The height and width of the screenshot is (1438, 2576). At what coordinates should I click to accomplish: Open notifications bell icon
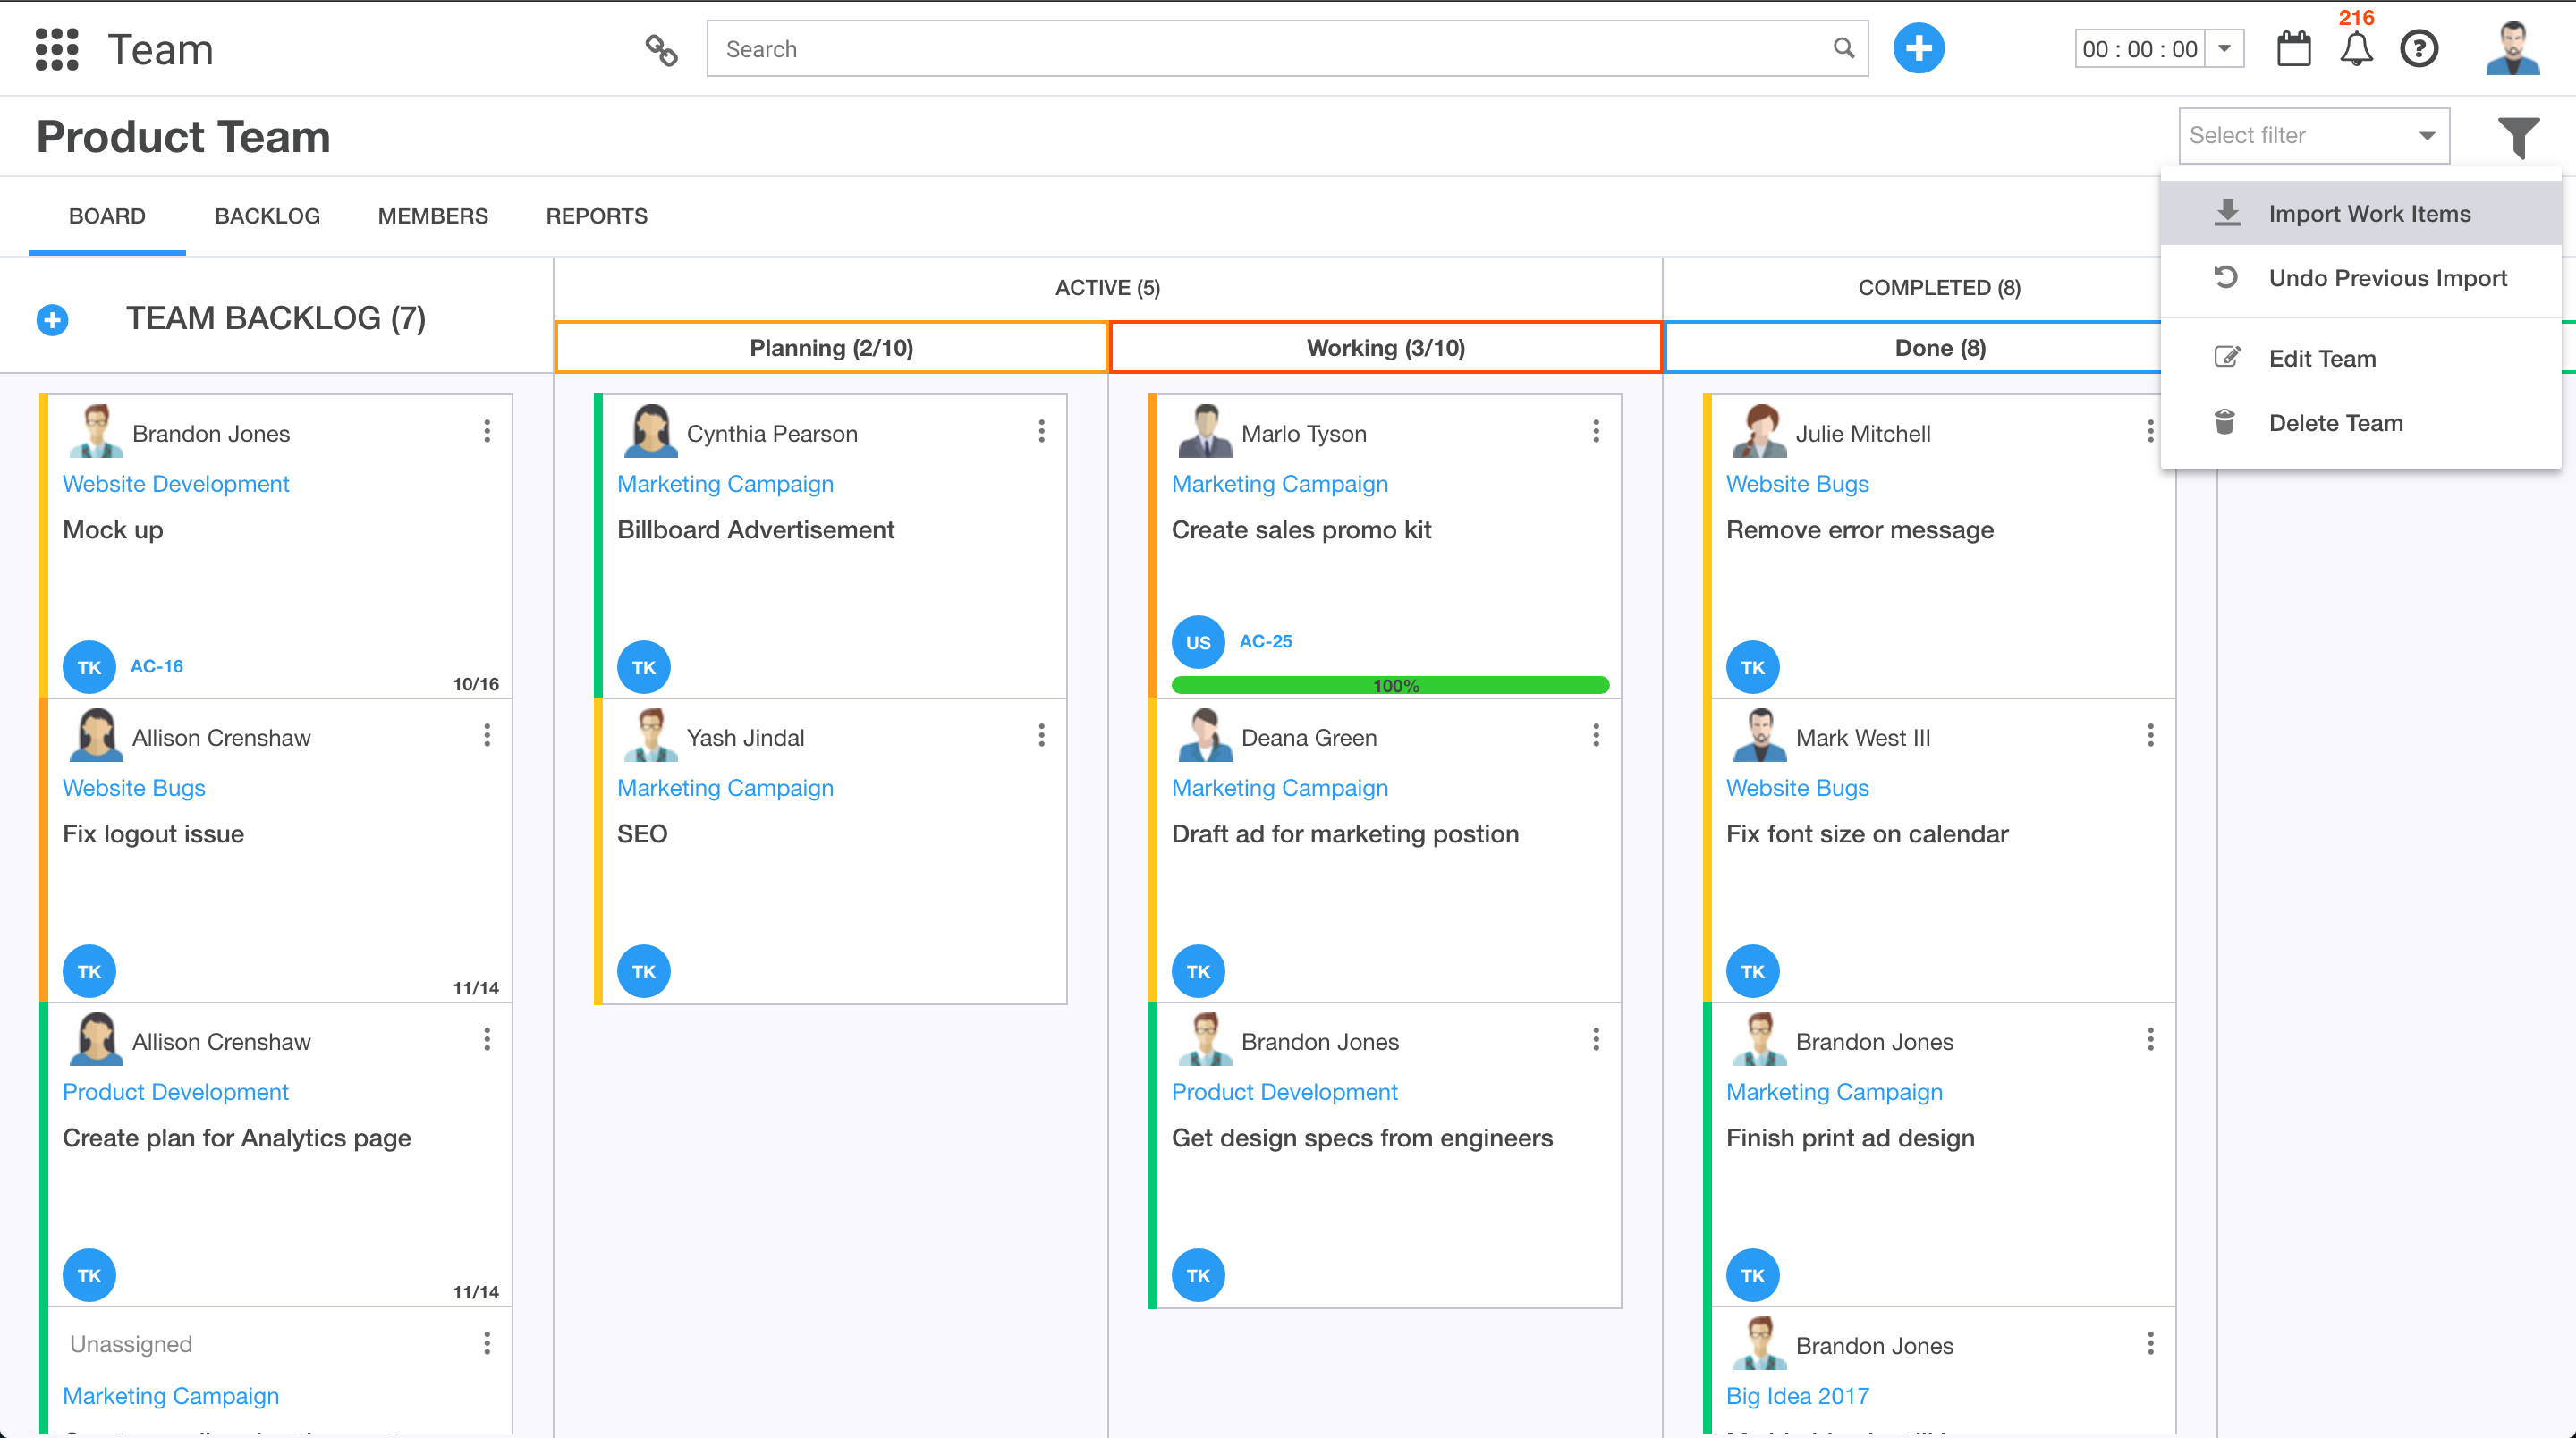pyautogui.click(x=2356, y=49)
